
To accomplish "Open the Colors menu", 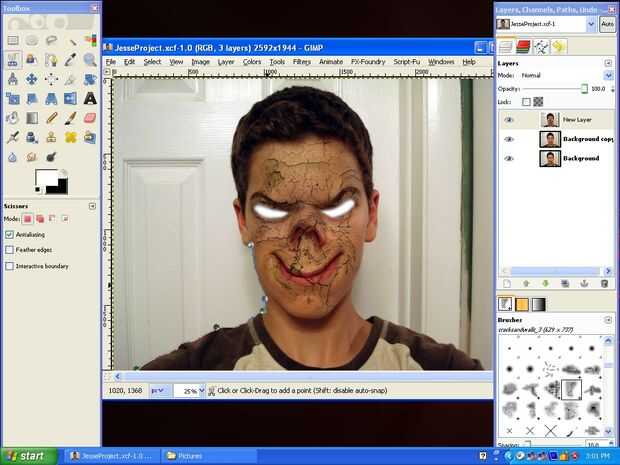I will click(x=252, y=62).
